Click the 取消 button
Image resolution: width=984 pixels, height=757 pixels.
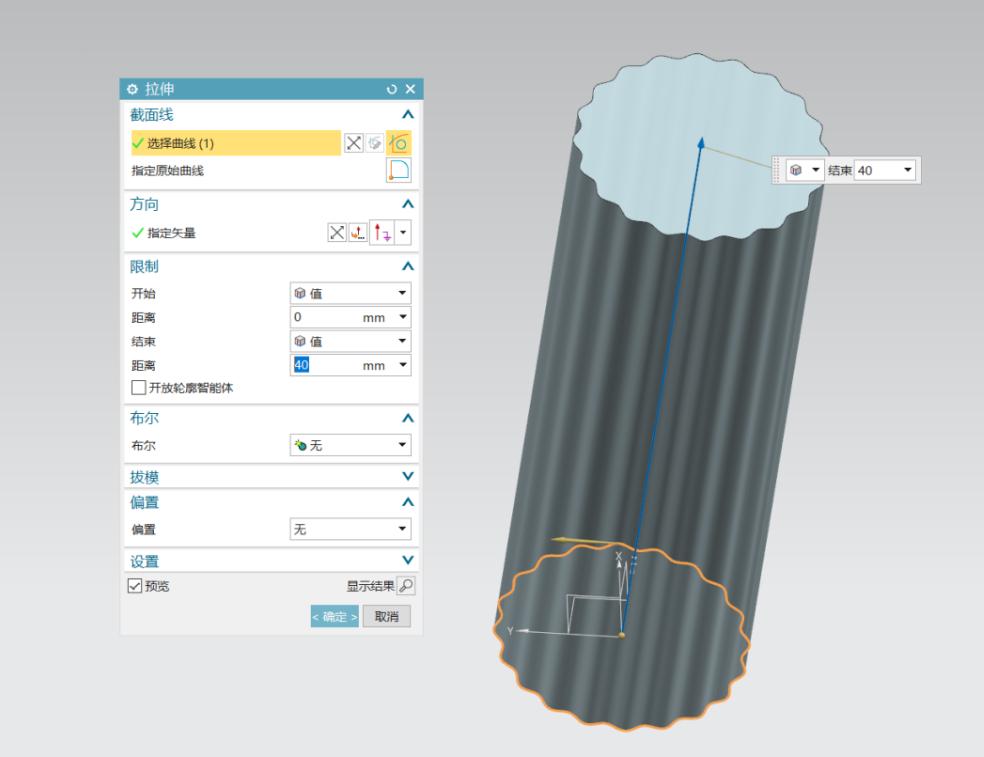point(387,616)
